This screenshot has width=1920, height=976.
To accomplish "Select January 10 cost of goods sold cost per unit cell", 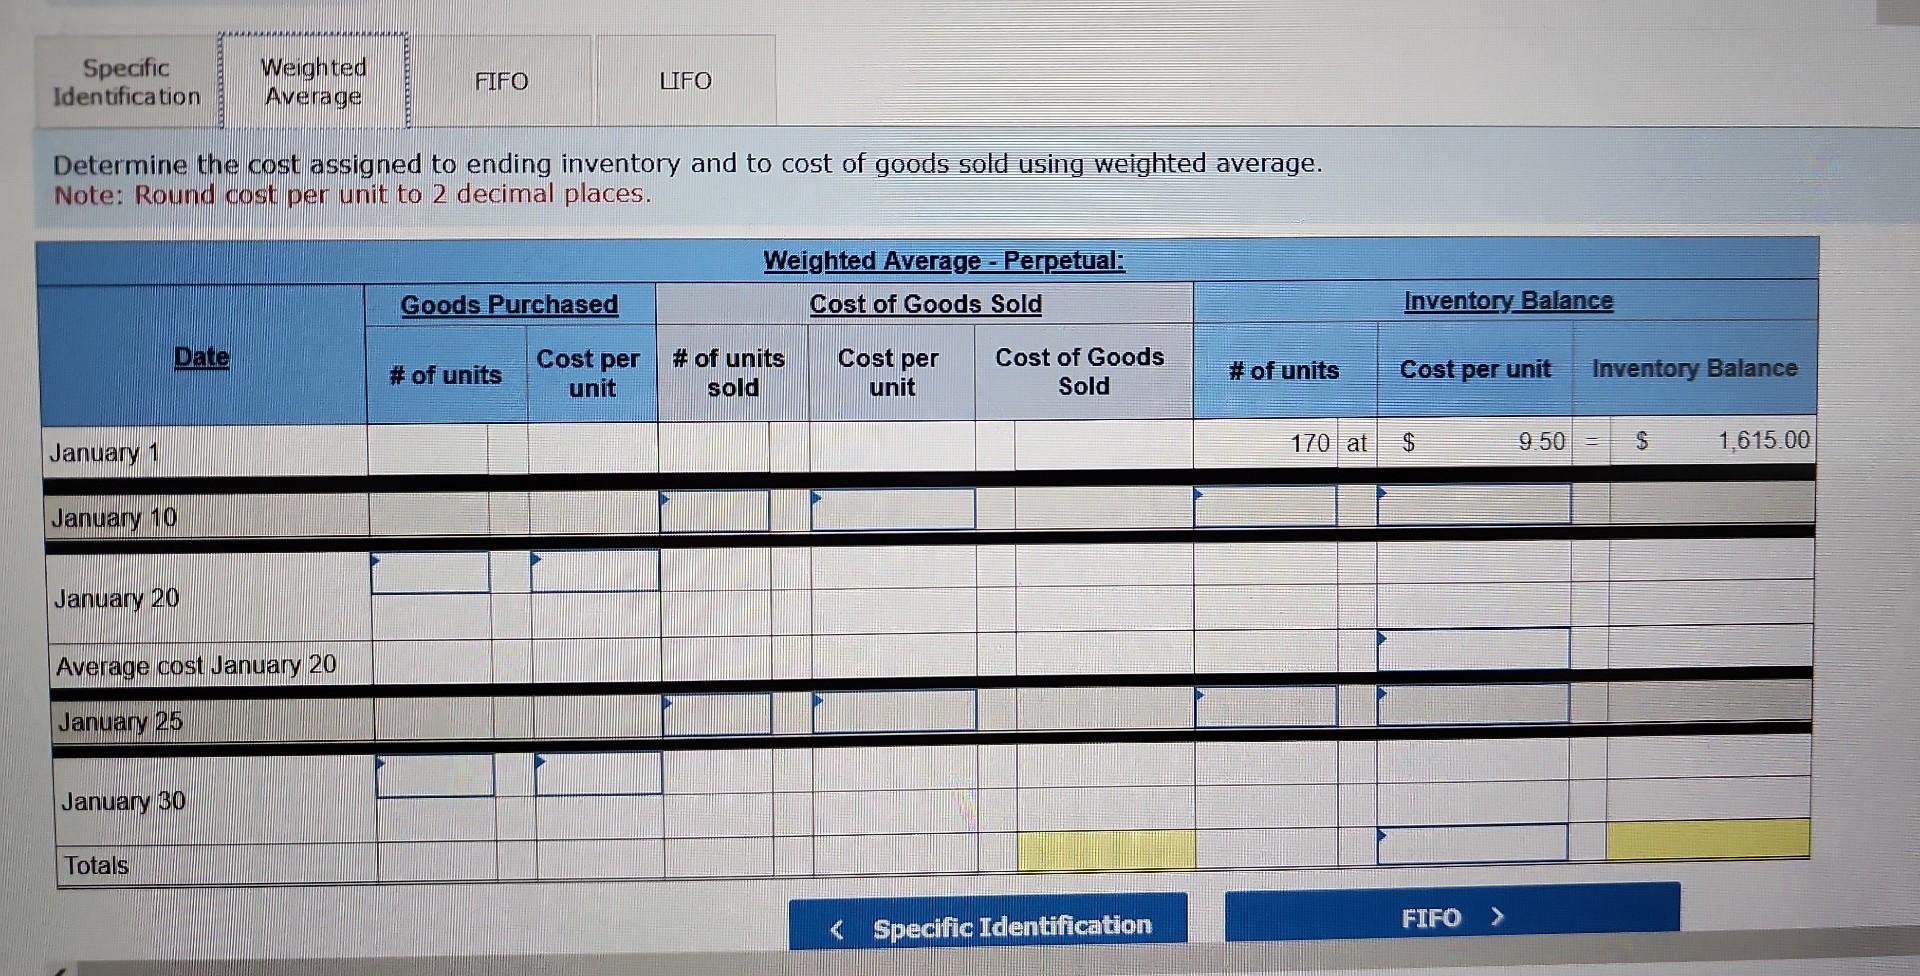I will coord(893,509).
